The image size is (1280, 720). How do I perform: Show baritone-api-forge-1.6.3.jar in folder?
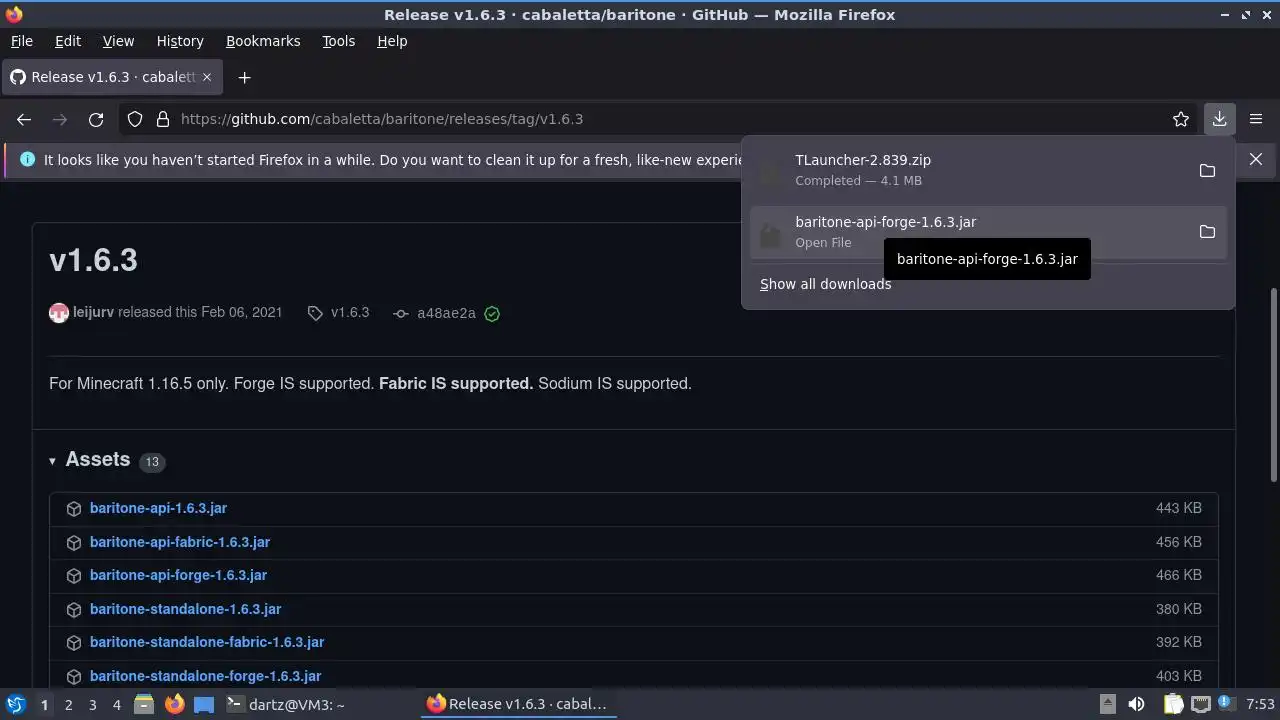[1207, 232]
